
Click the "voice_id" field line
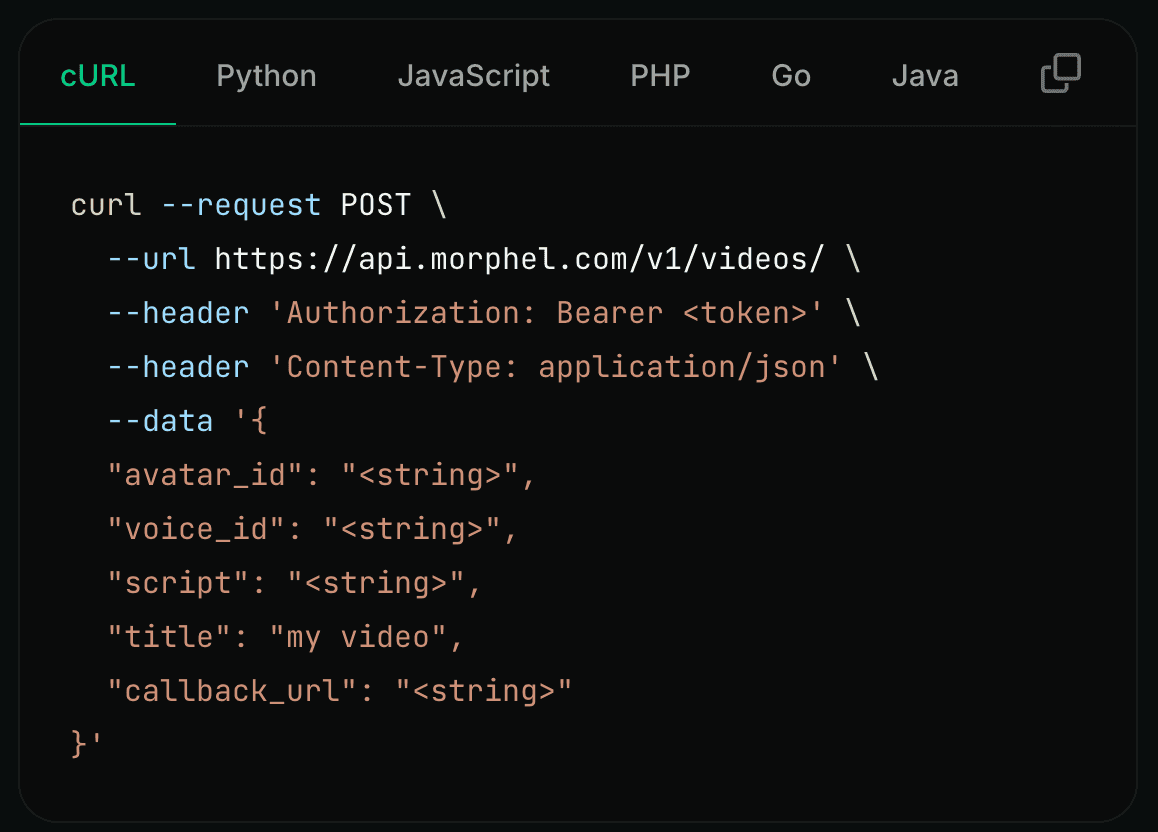pyautogui.click(x=312, y=529)
